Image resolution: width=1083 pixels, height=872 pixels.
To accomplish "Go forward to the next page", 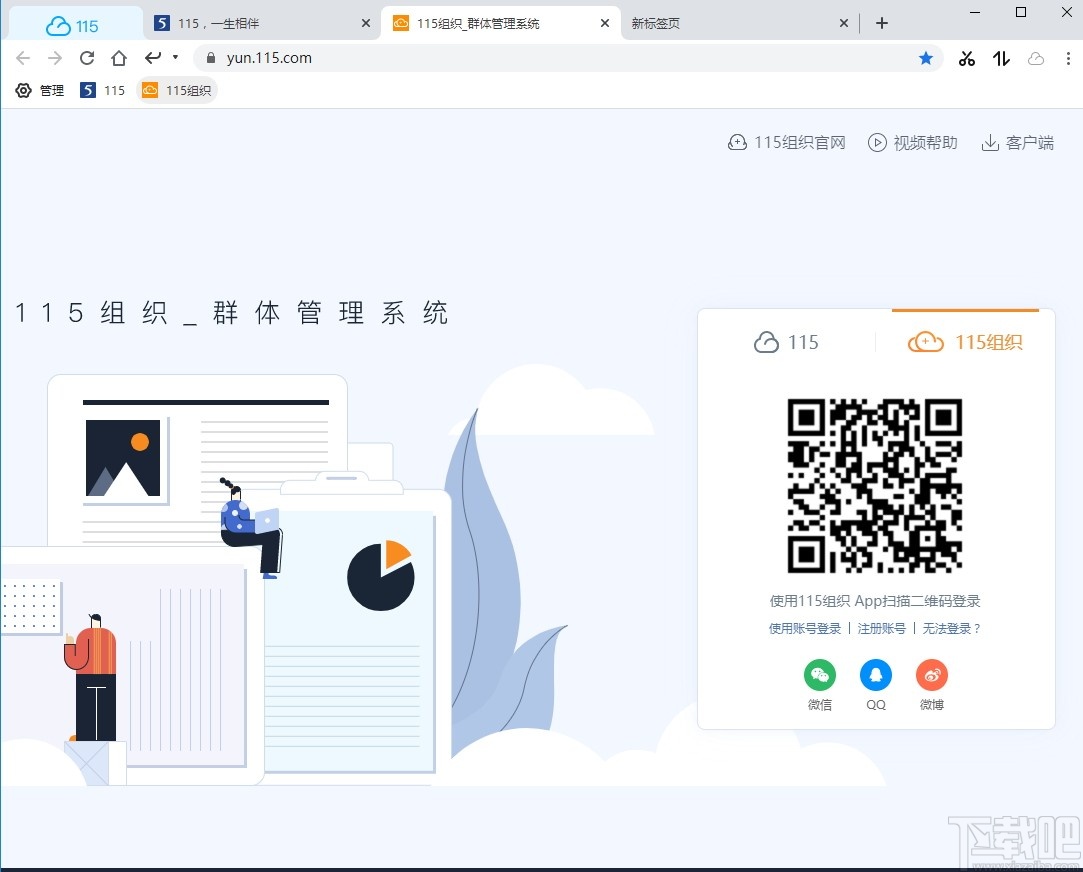I will pyautogui.click(x=55, y=58).
